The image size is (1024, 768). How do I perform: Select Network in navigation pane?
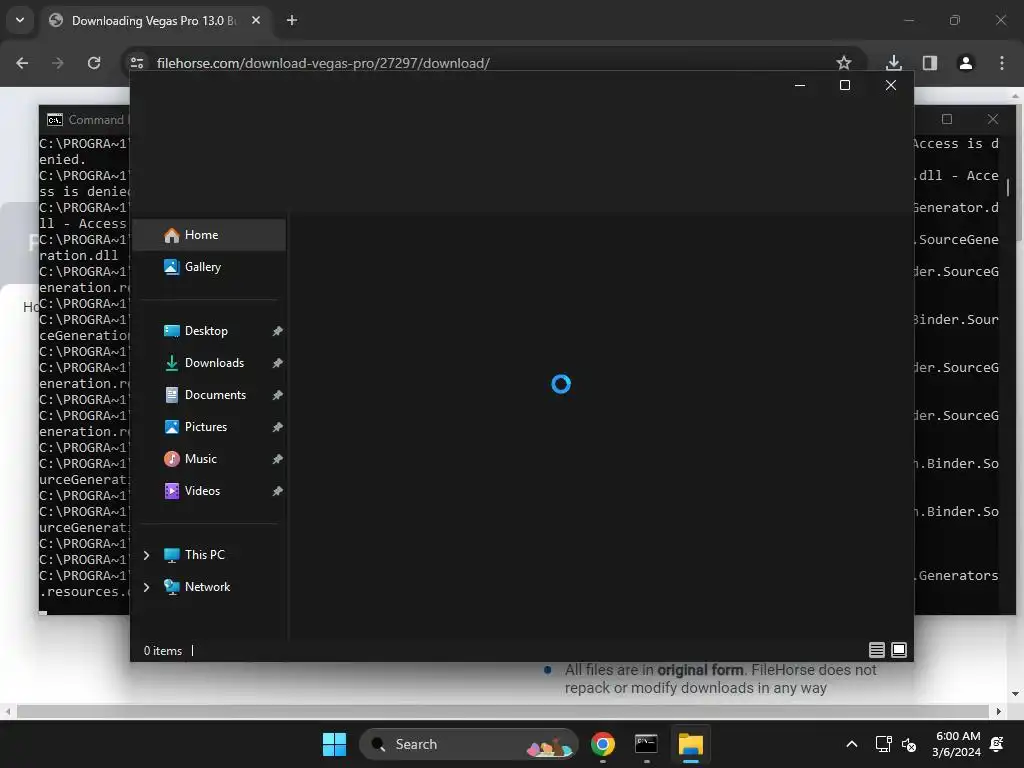(209, 587)
